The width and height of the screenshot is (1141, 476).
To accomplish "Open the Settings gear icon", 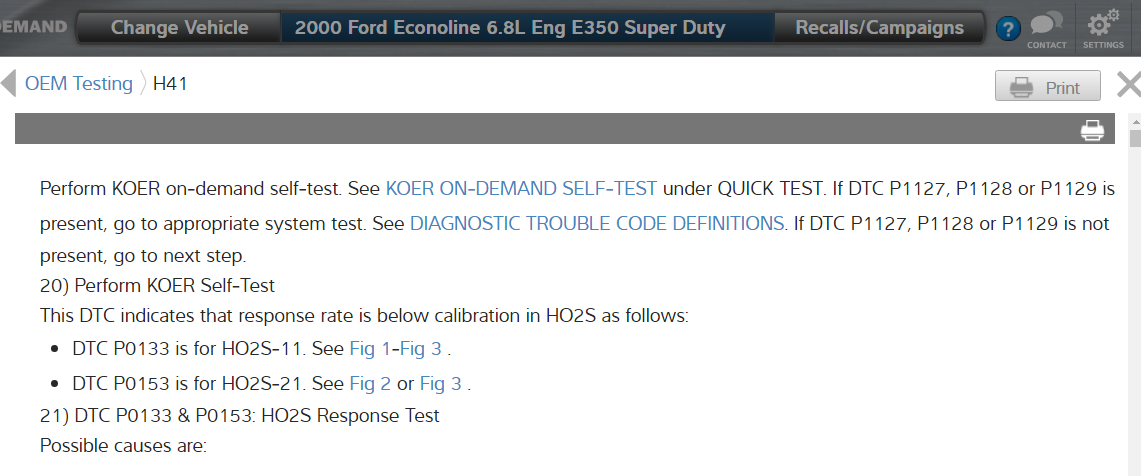I will (1103, 27).
